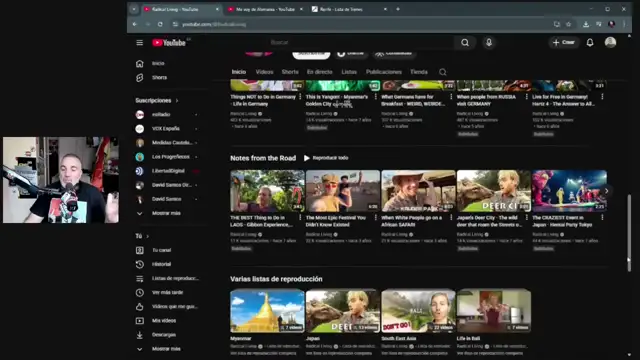Open the Myanmar playlist thumbnail
This screenshot has width=640, height=360.
coord(267,311)
